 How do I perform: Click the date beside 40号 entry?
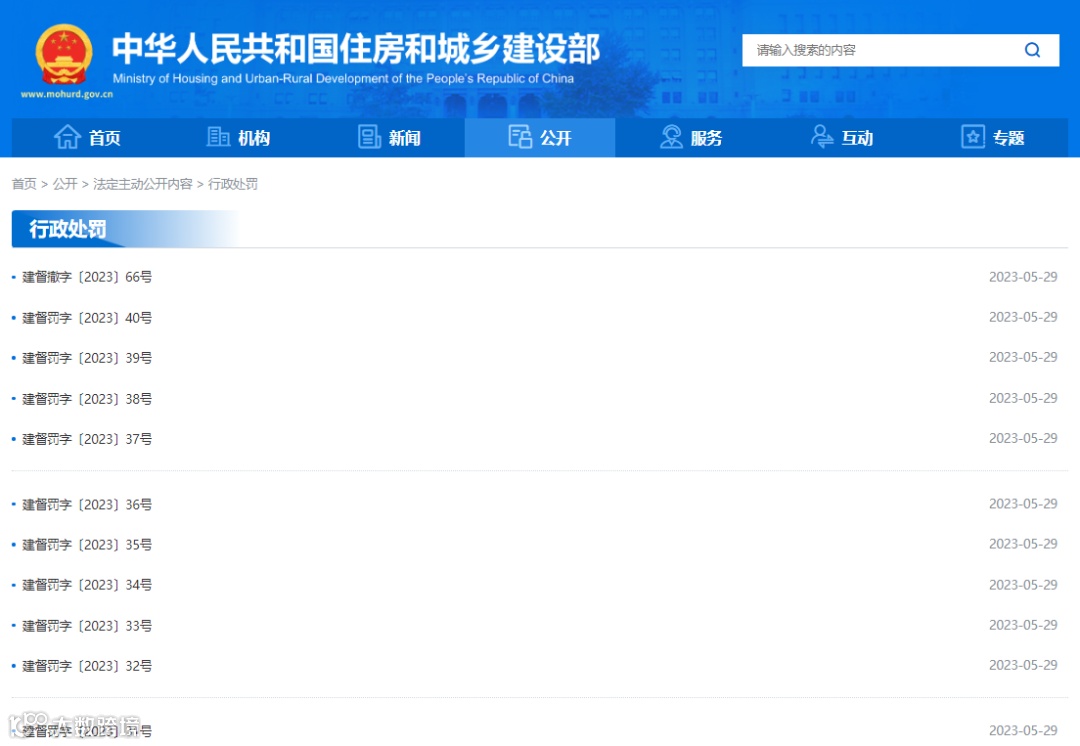(x=1023, y=317)
